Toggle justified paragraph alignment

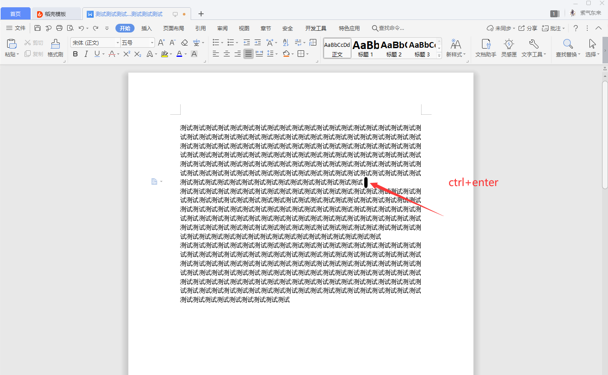[x=248, y=54]
